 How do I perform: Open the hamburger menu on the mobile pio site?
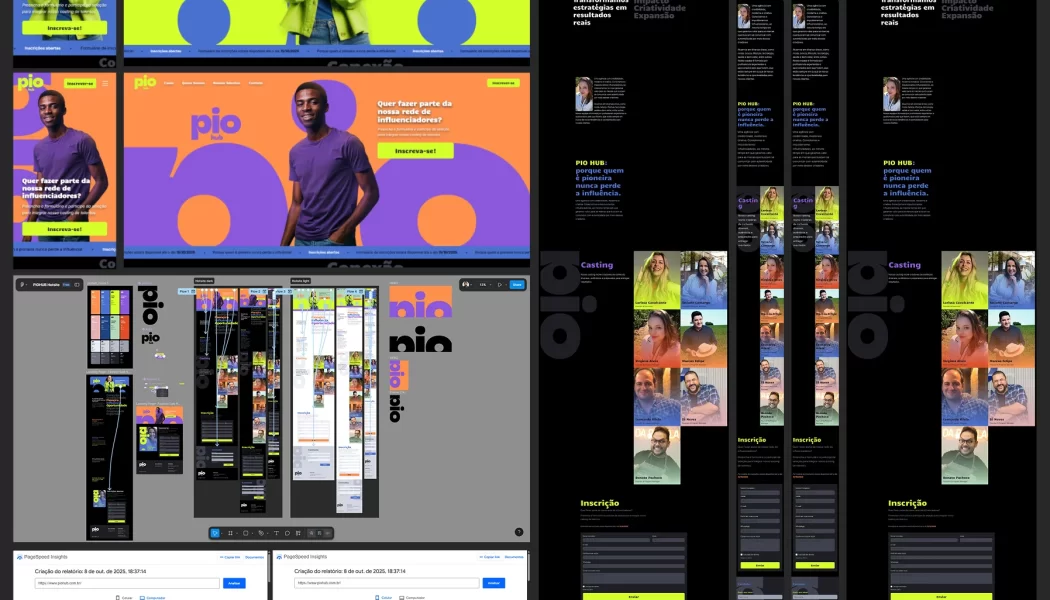tap(105, 83)
